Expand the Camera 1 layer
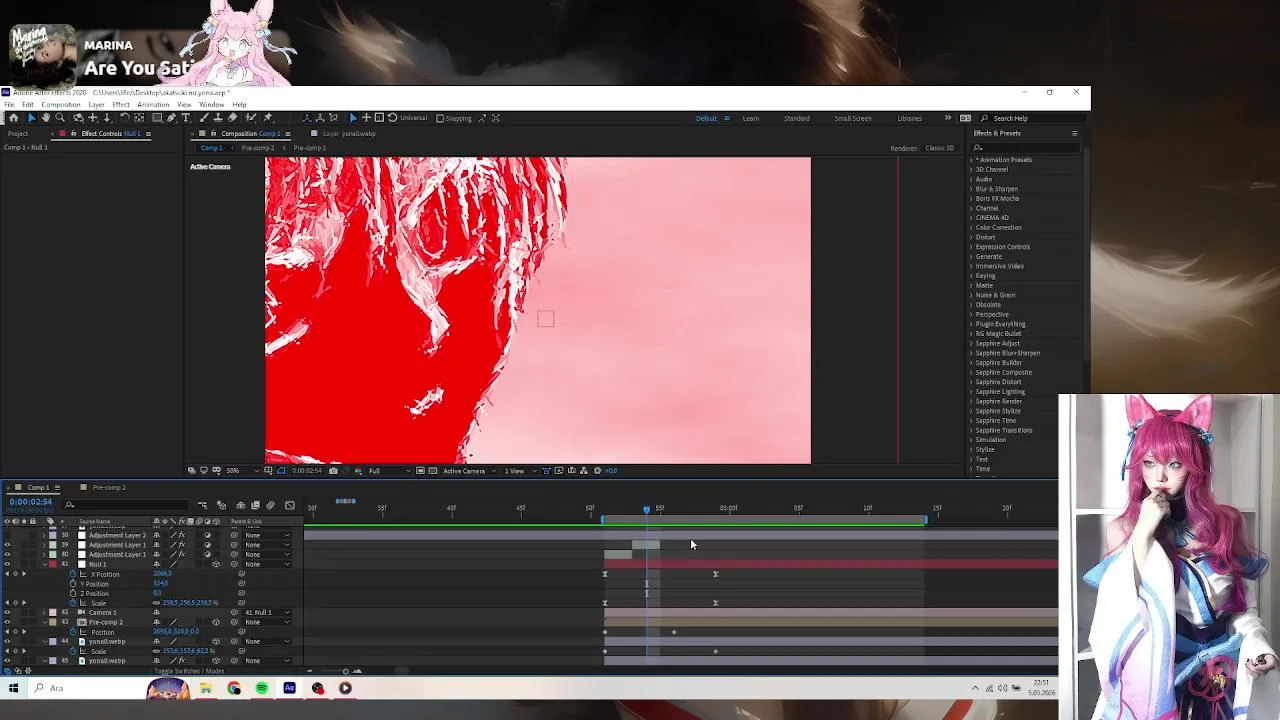This screenshot has width=1280, height=720. click(43, 613)
